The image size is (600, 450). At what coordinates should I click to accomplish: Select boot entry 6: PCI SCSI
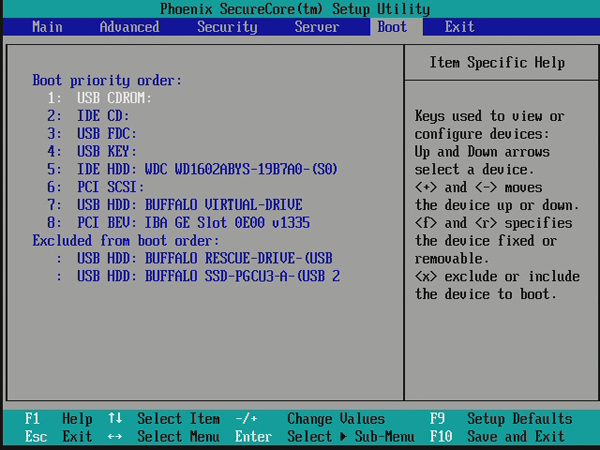coord(96,187)
